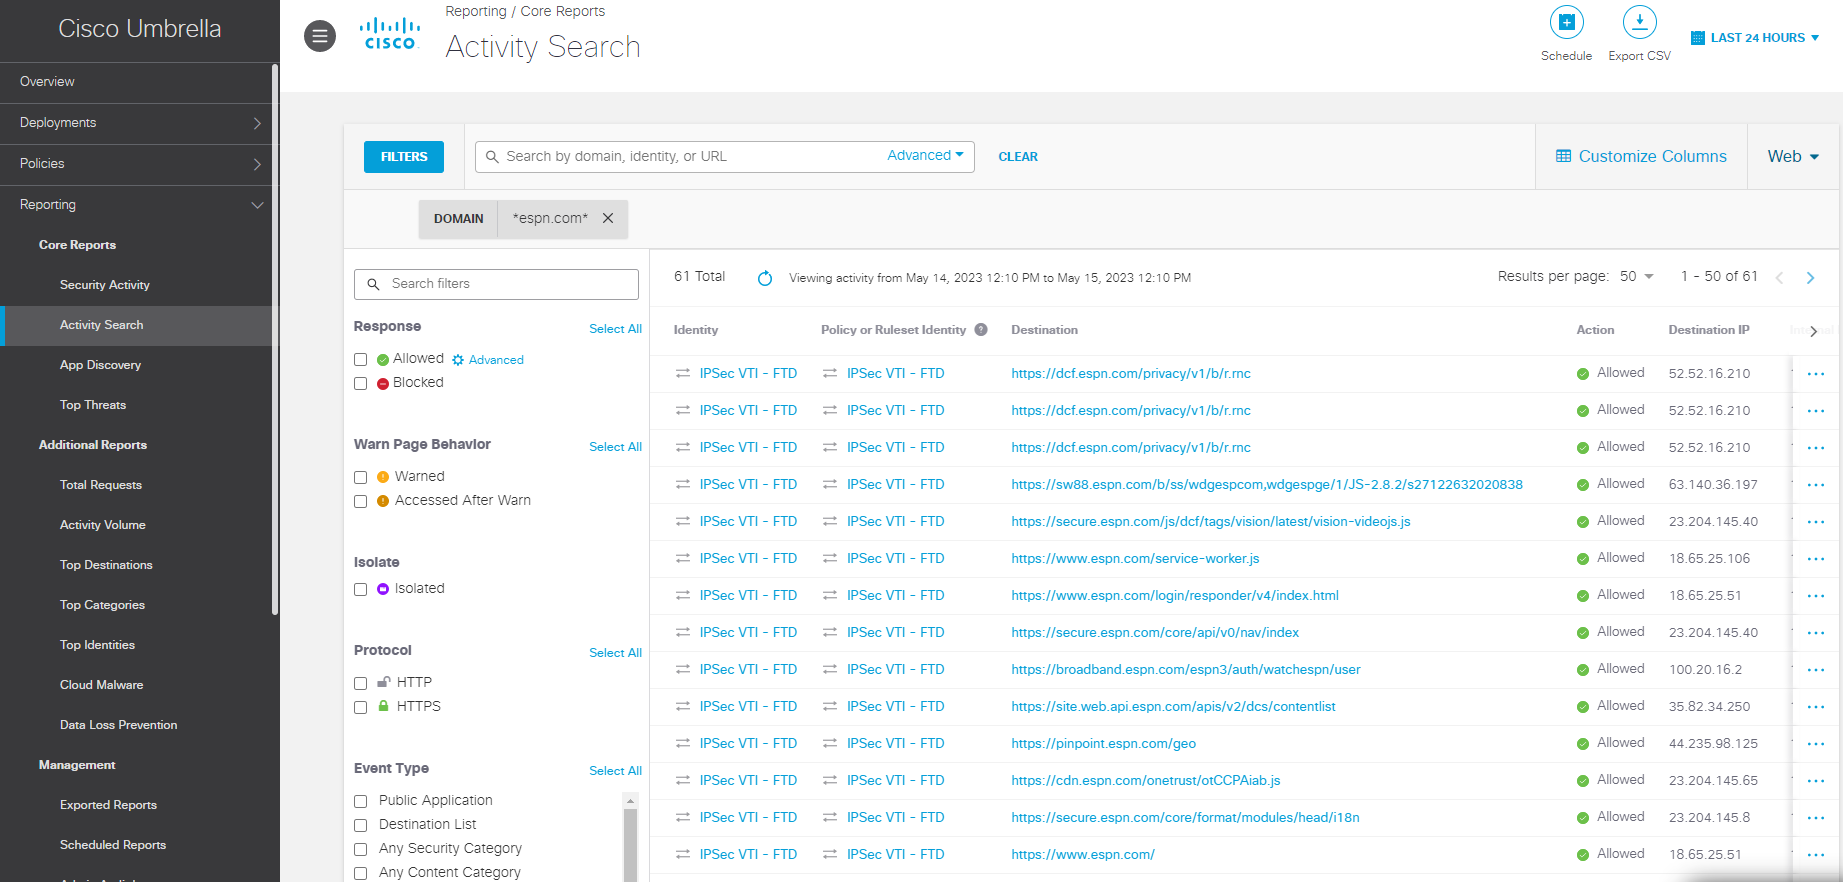Click the CLEAR search link

1018,157
